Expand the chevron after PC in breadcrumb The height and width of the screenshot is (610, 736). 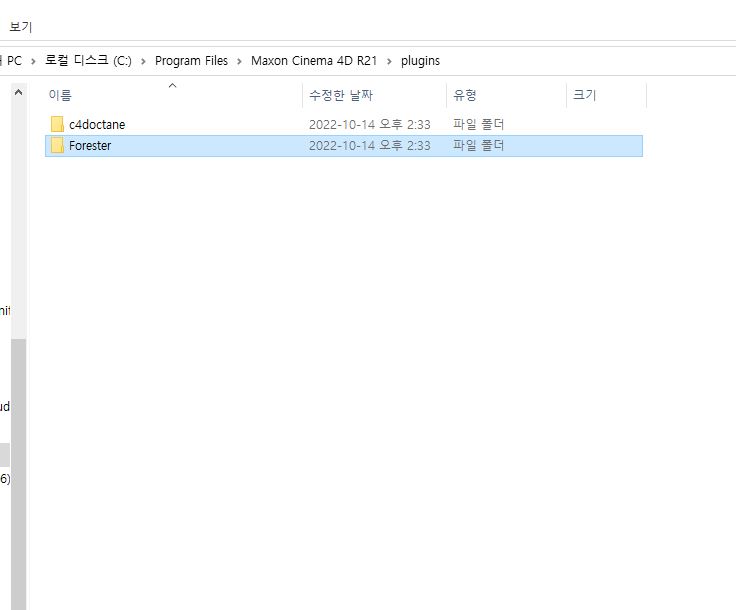click(34, 61)
